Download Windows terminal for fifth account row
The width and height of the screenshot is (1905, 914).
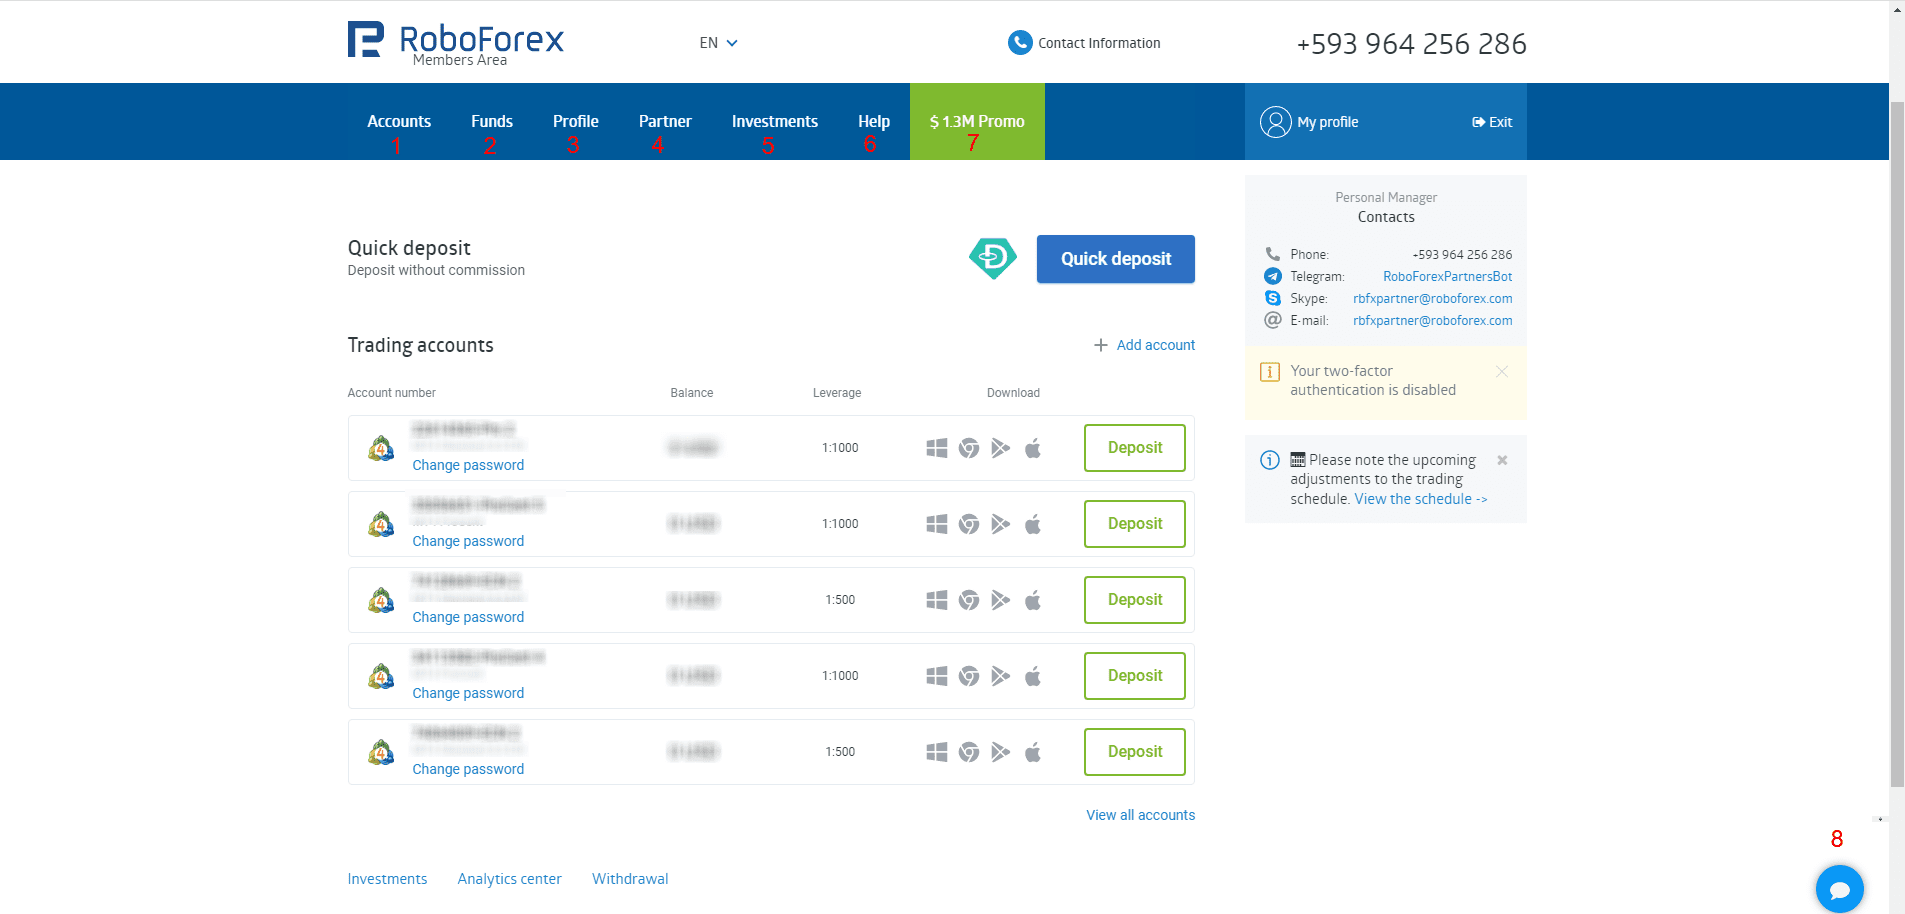(936, 752)
